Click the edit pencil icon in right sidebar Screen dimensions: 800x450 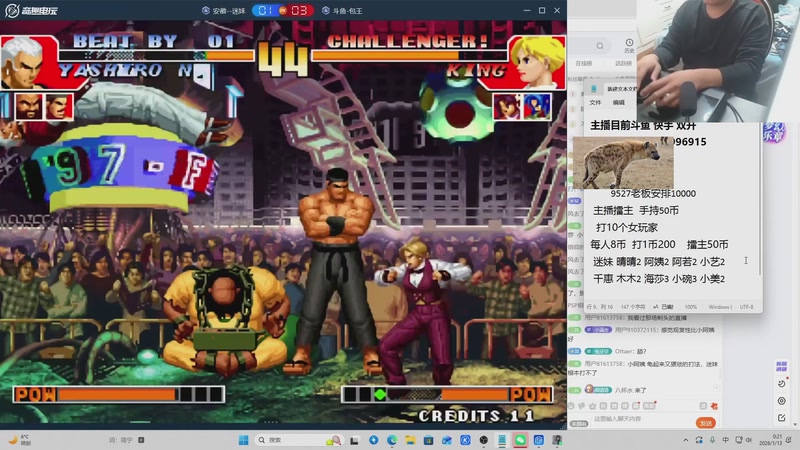pyautogui.click(x=782, y=418)
